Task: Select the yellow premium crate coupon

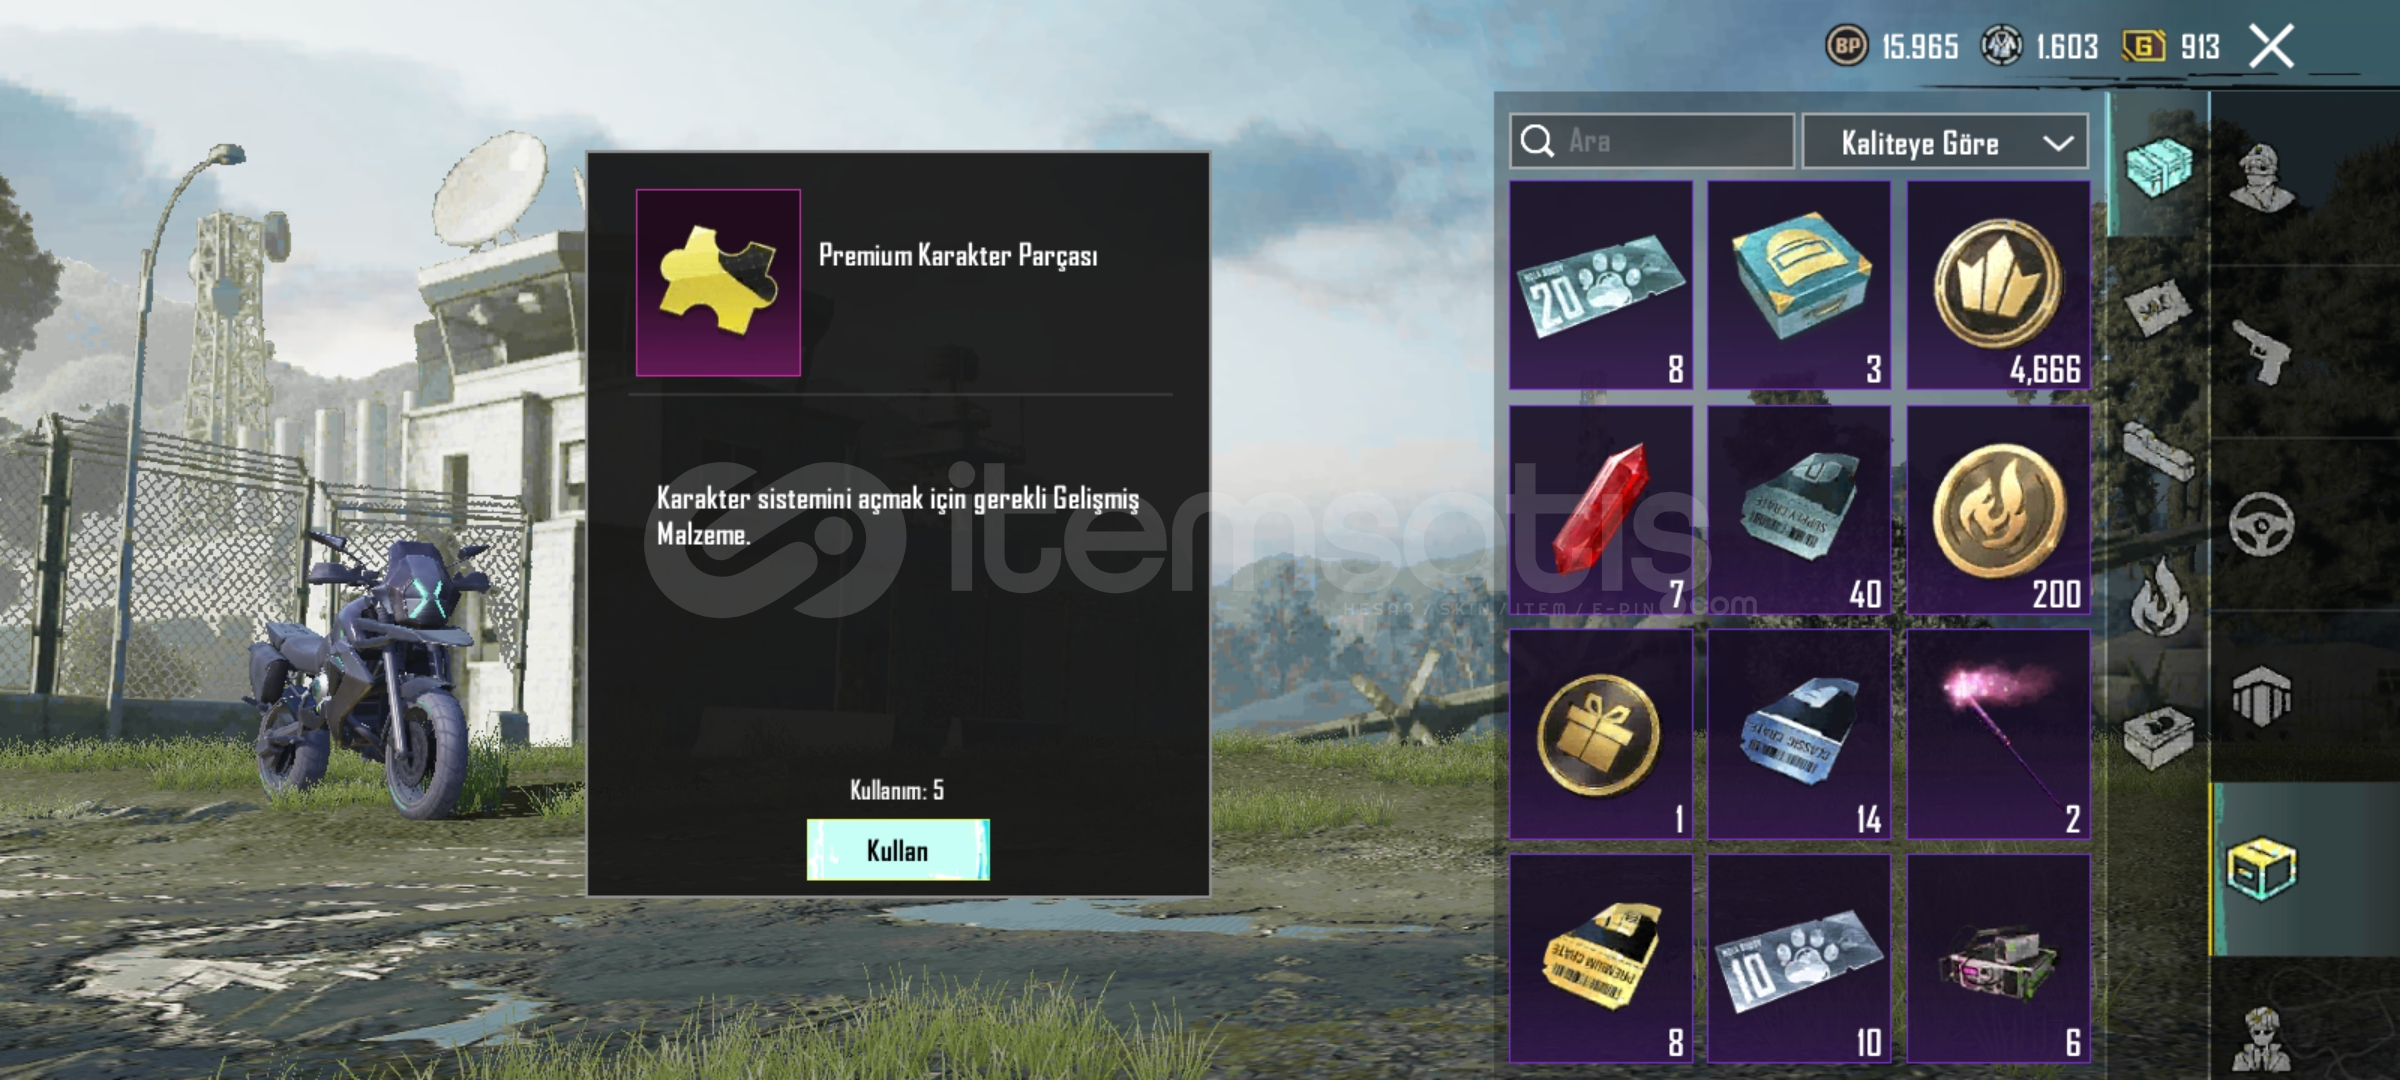Action: click(x=1601, y=959)
